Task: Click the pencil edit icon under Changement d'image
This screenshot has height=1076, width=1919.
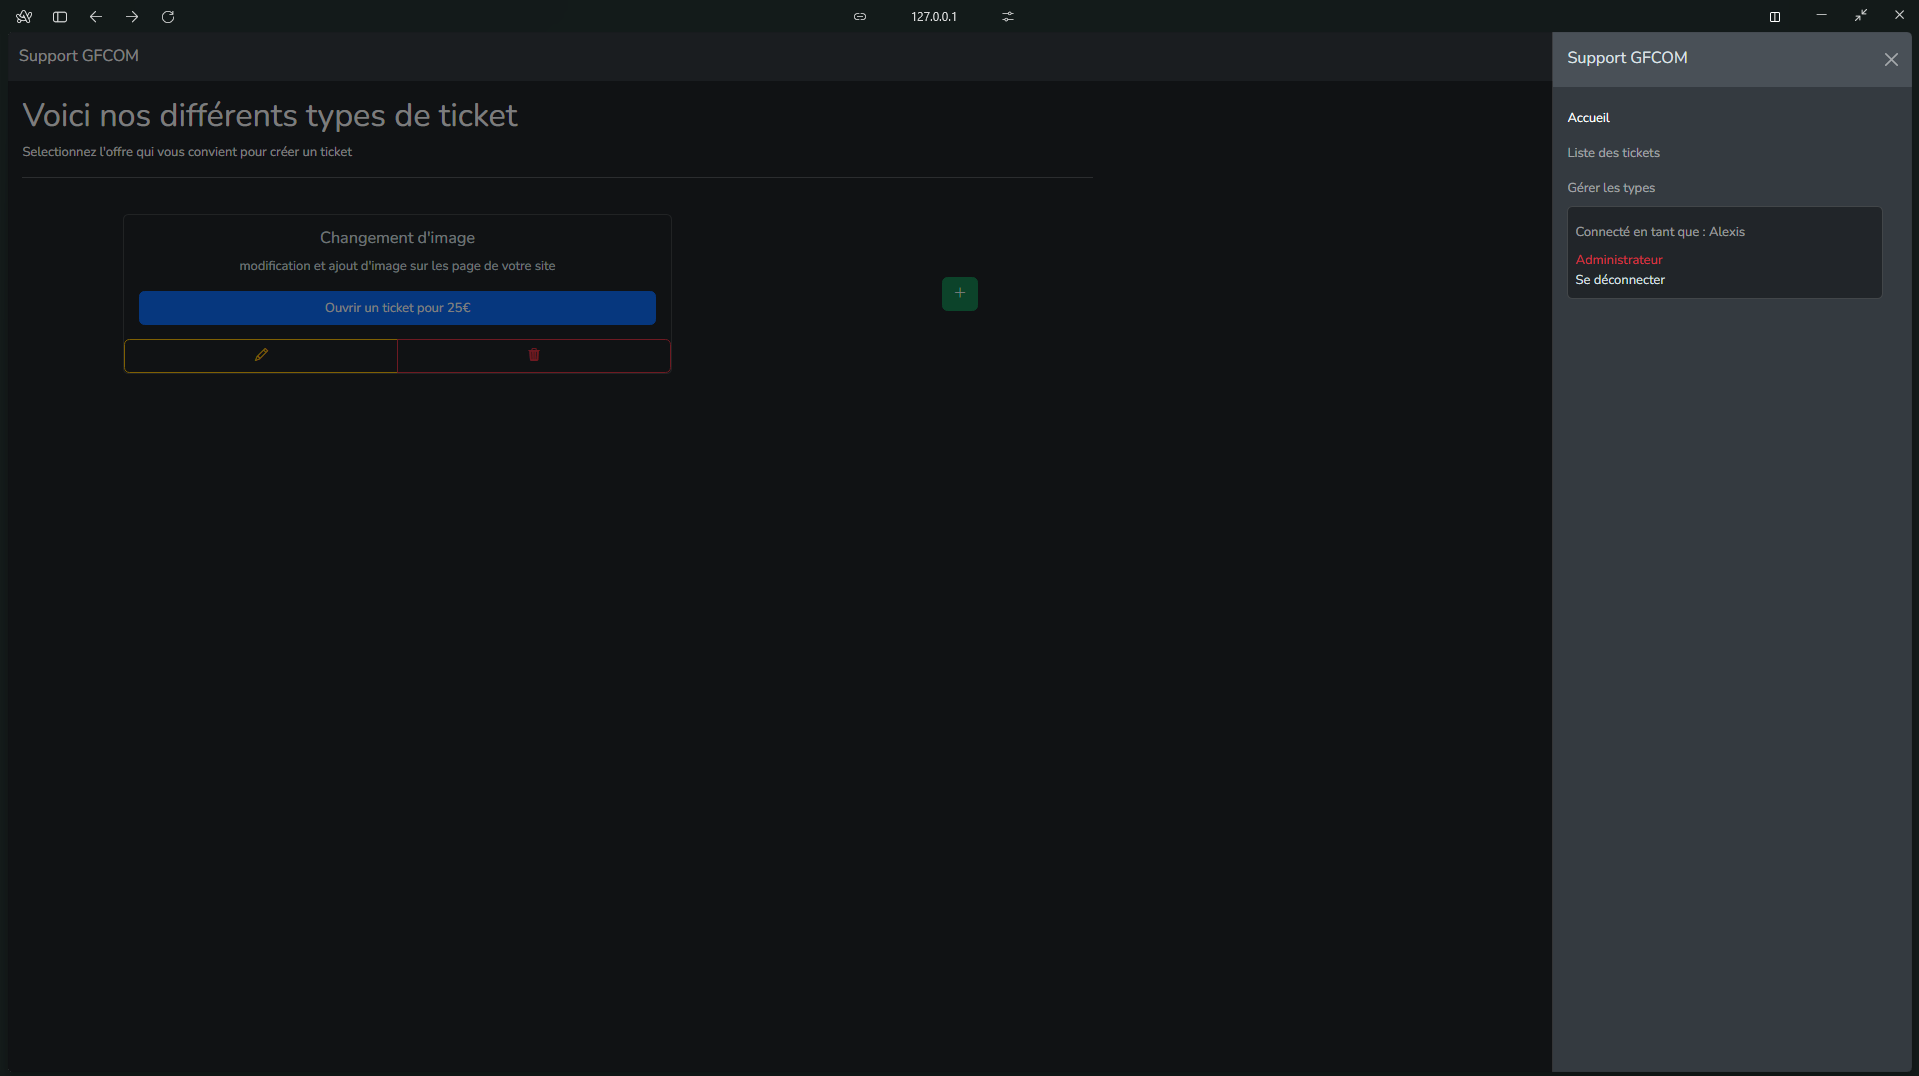Action: [x=261, y=355]
